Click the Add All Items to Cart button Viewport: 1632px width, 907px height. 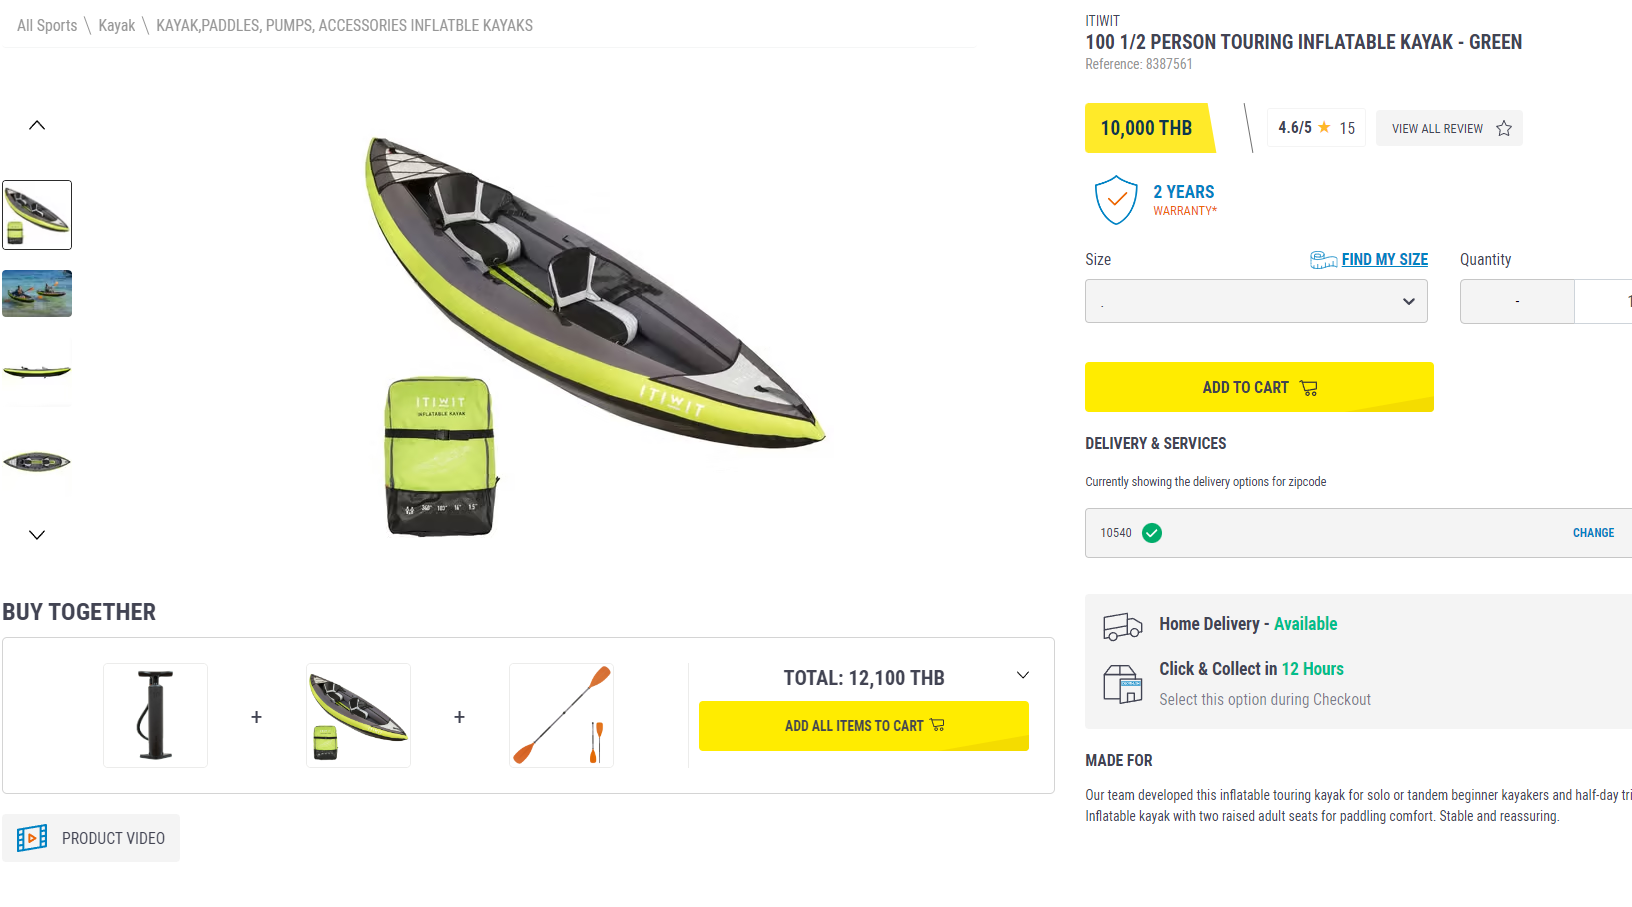863,726
